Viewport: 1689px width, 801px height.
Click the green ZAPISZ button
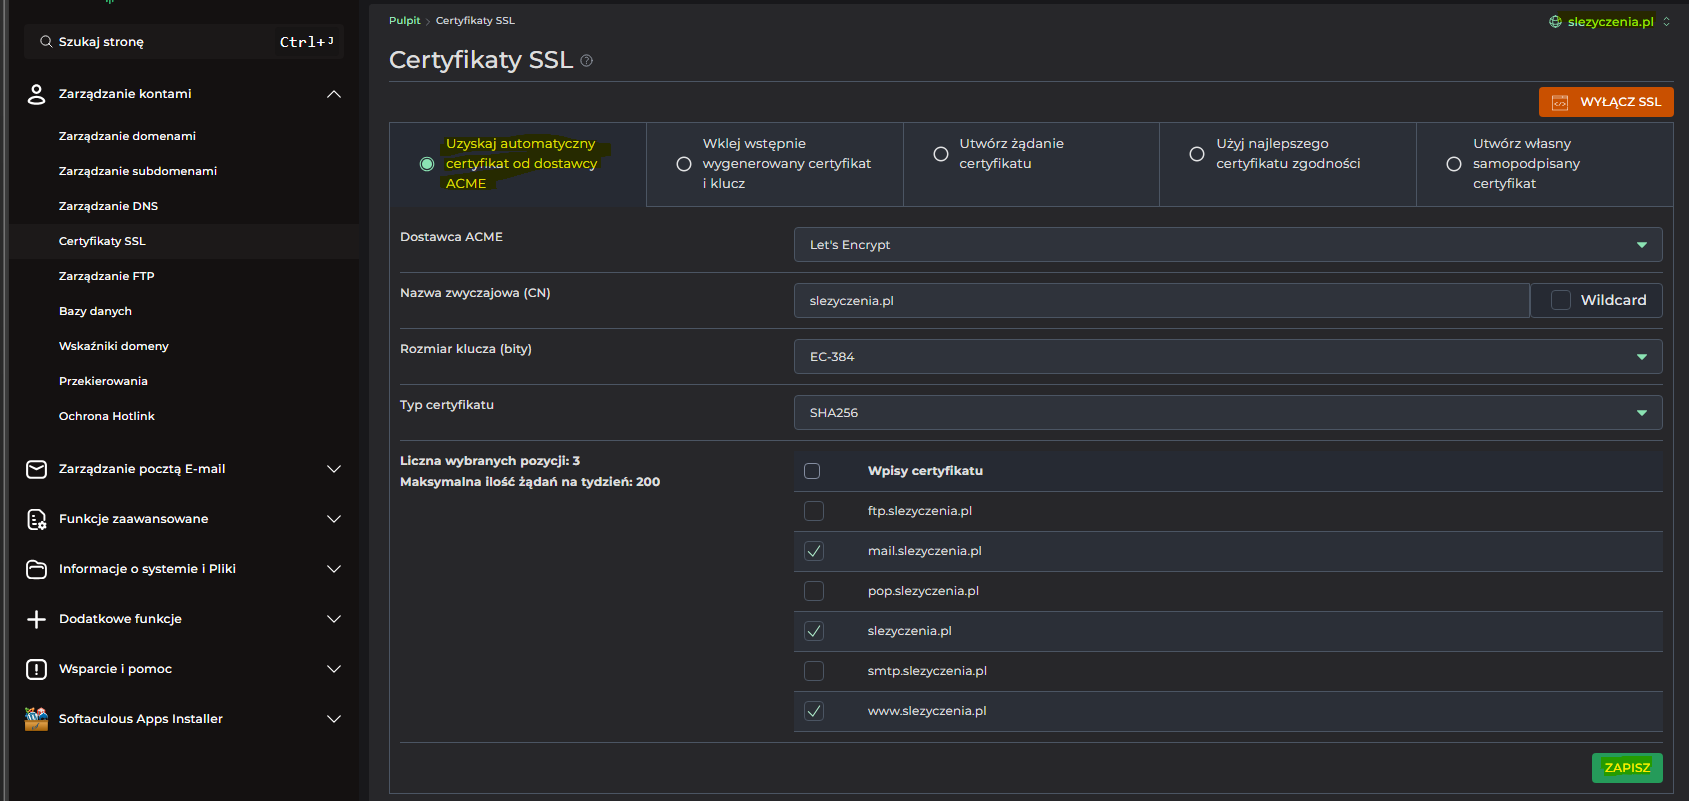[1626, 768]
